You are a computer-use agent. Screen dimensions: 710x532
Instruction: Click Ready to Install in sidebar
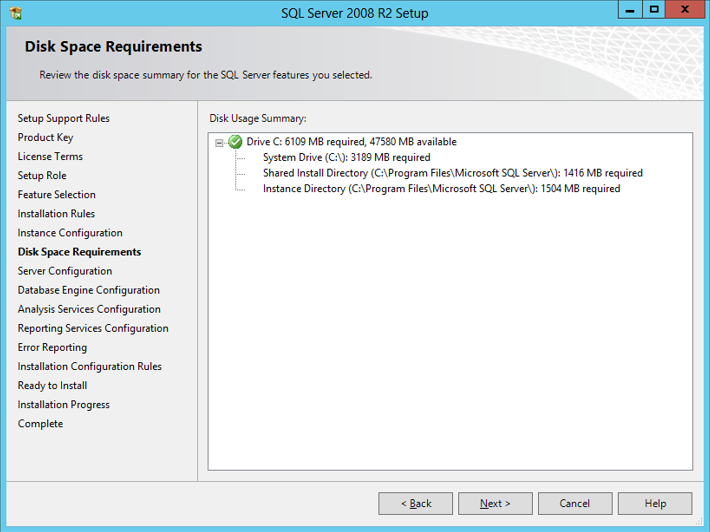[52, 385]
